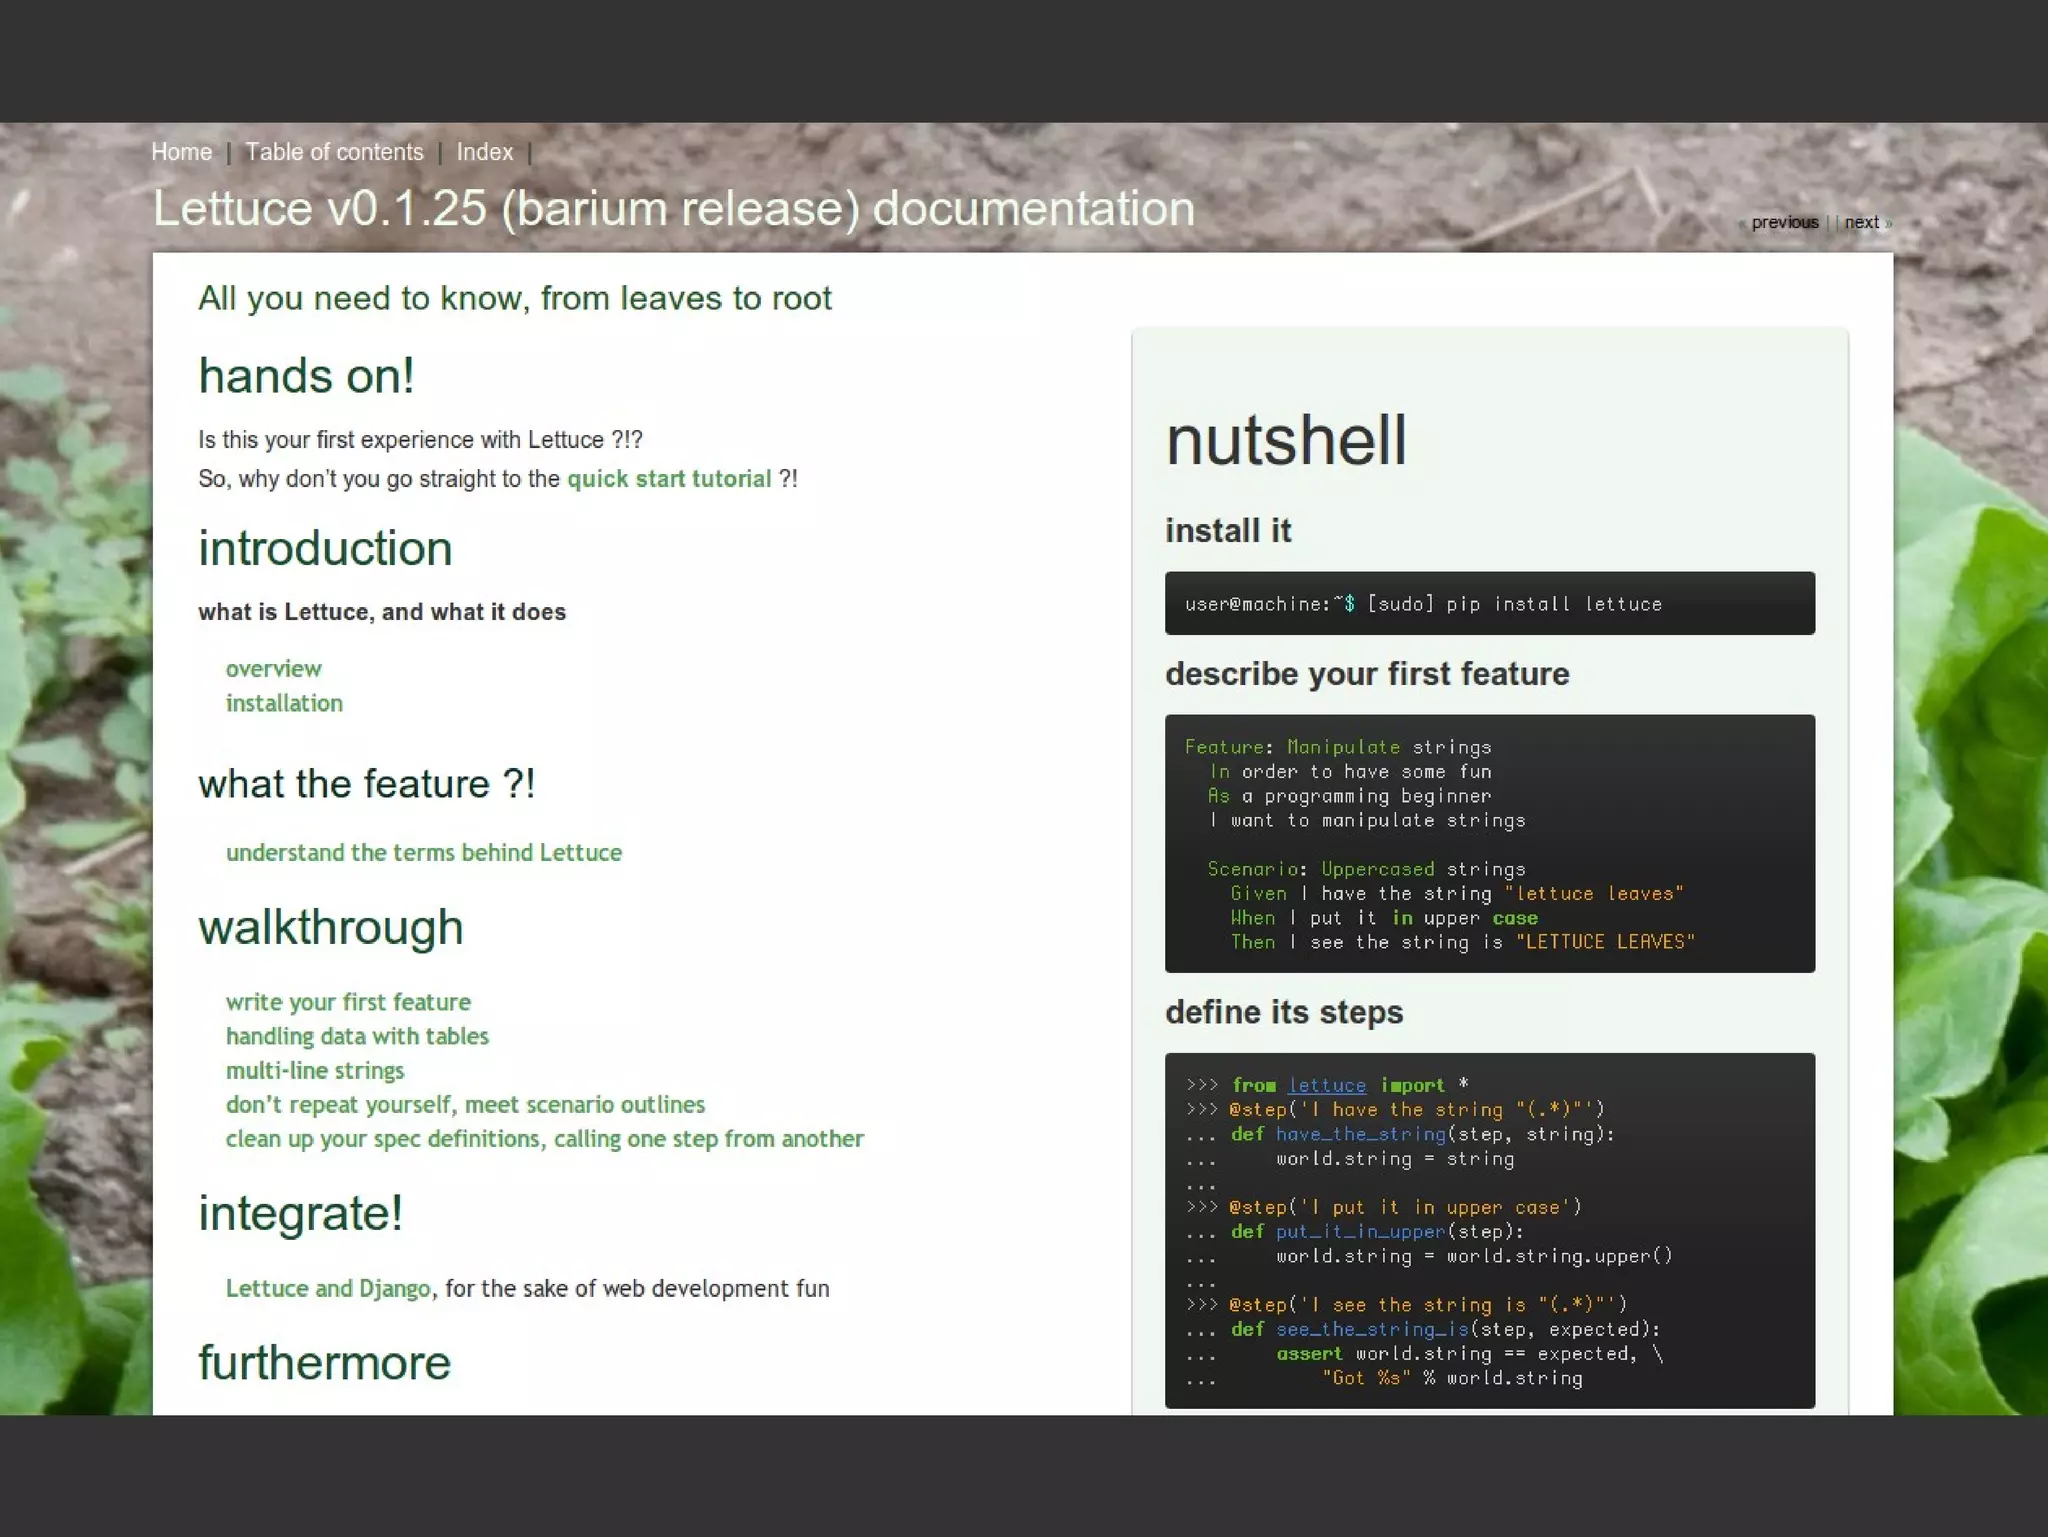Open the overview link
Image resolution: width=2048 pixels, height=1537 pixels.
pyautogui.click(x=273, y=669)
